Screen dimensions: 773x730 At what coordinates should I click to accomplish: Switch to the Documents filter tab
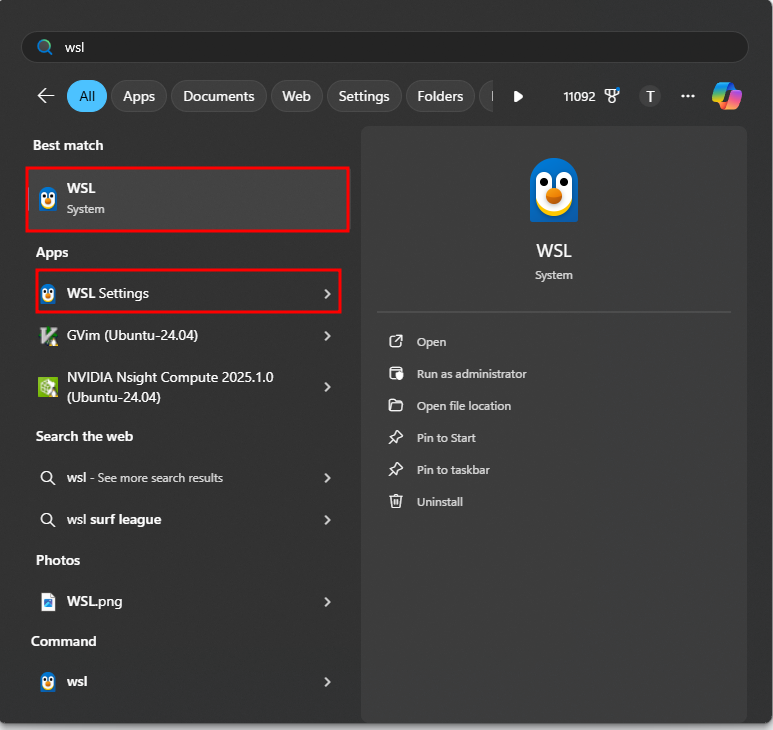(x=219, y=96)
